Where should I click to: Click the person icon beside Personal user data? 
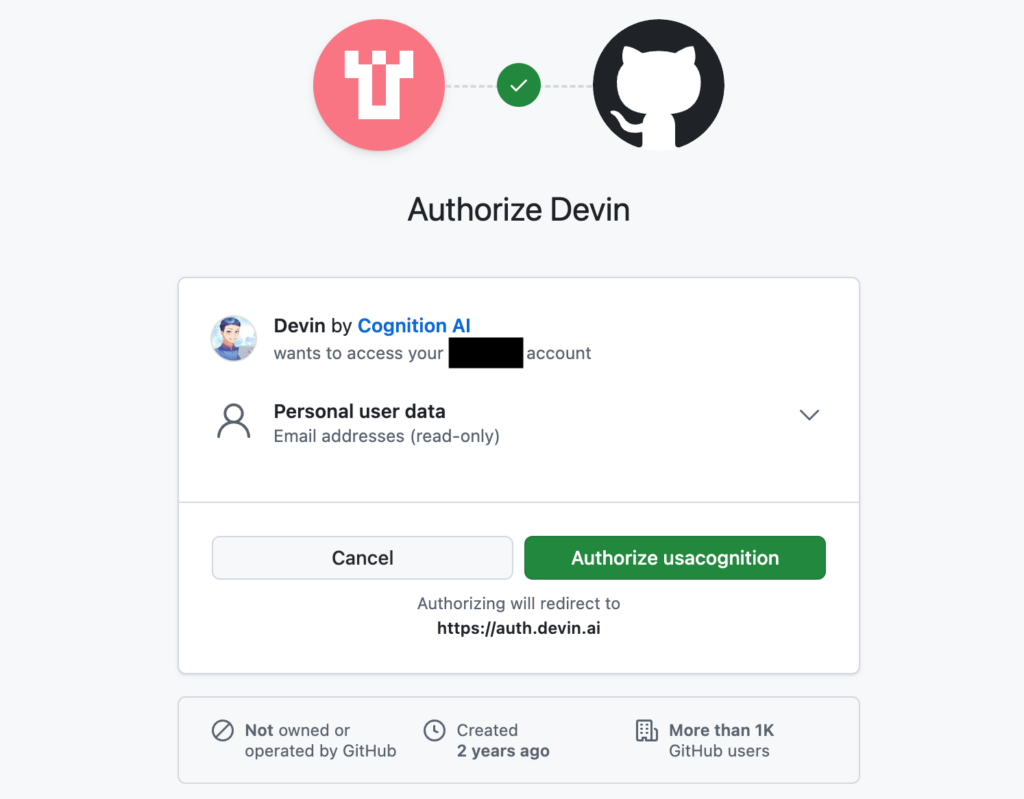(233, 422)
